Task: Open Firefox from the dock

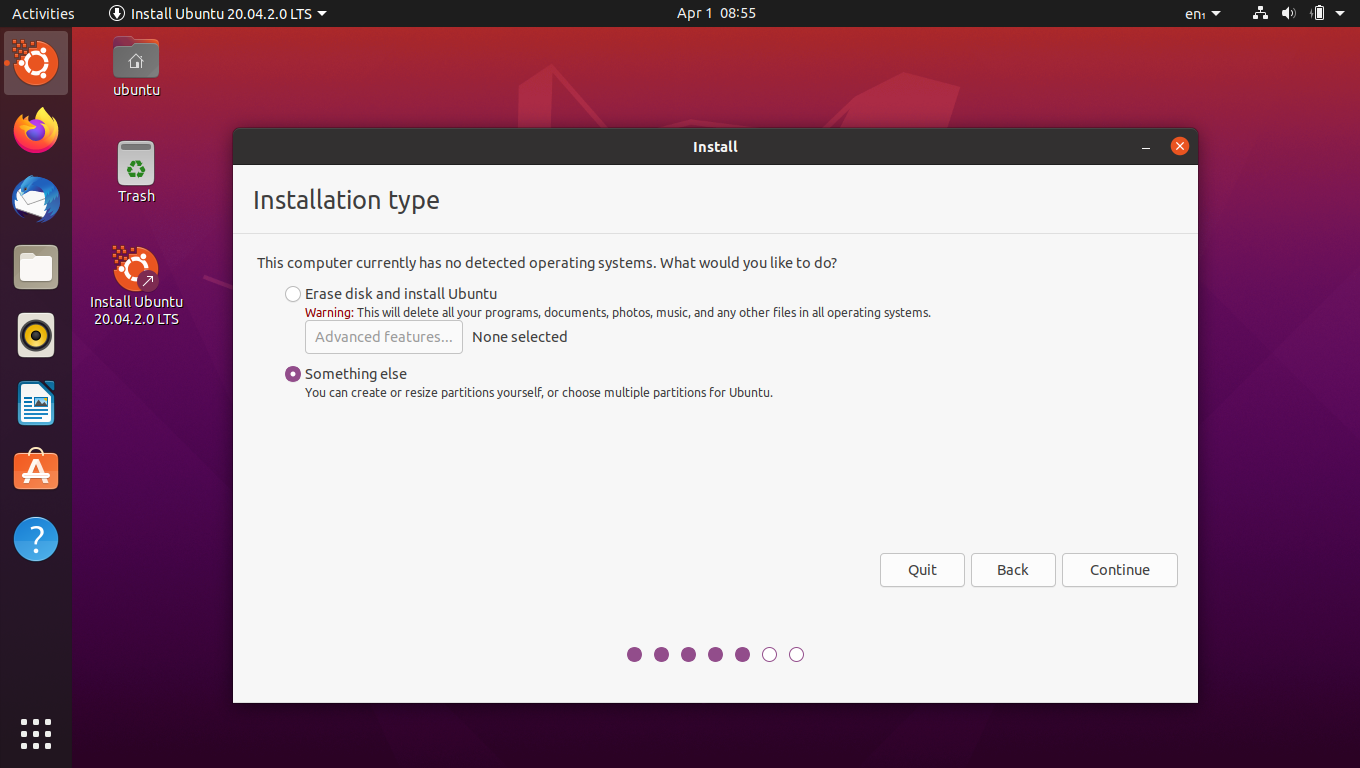Action: pyautogui.click(x=36, y=131)
